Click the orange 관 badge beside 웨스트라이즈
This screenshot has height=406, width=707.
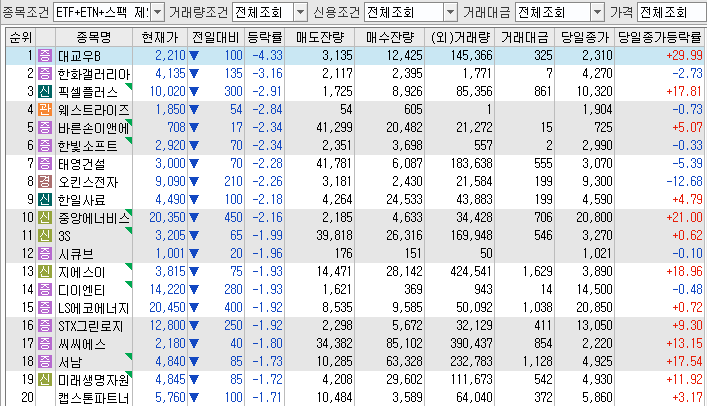45,110
